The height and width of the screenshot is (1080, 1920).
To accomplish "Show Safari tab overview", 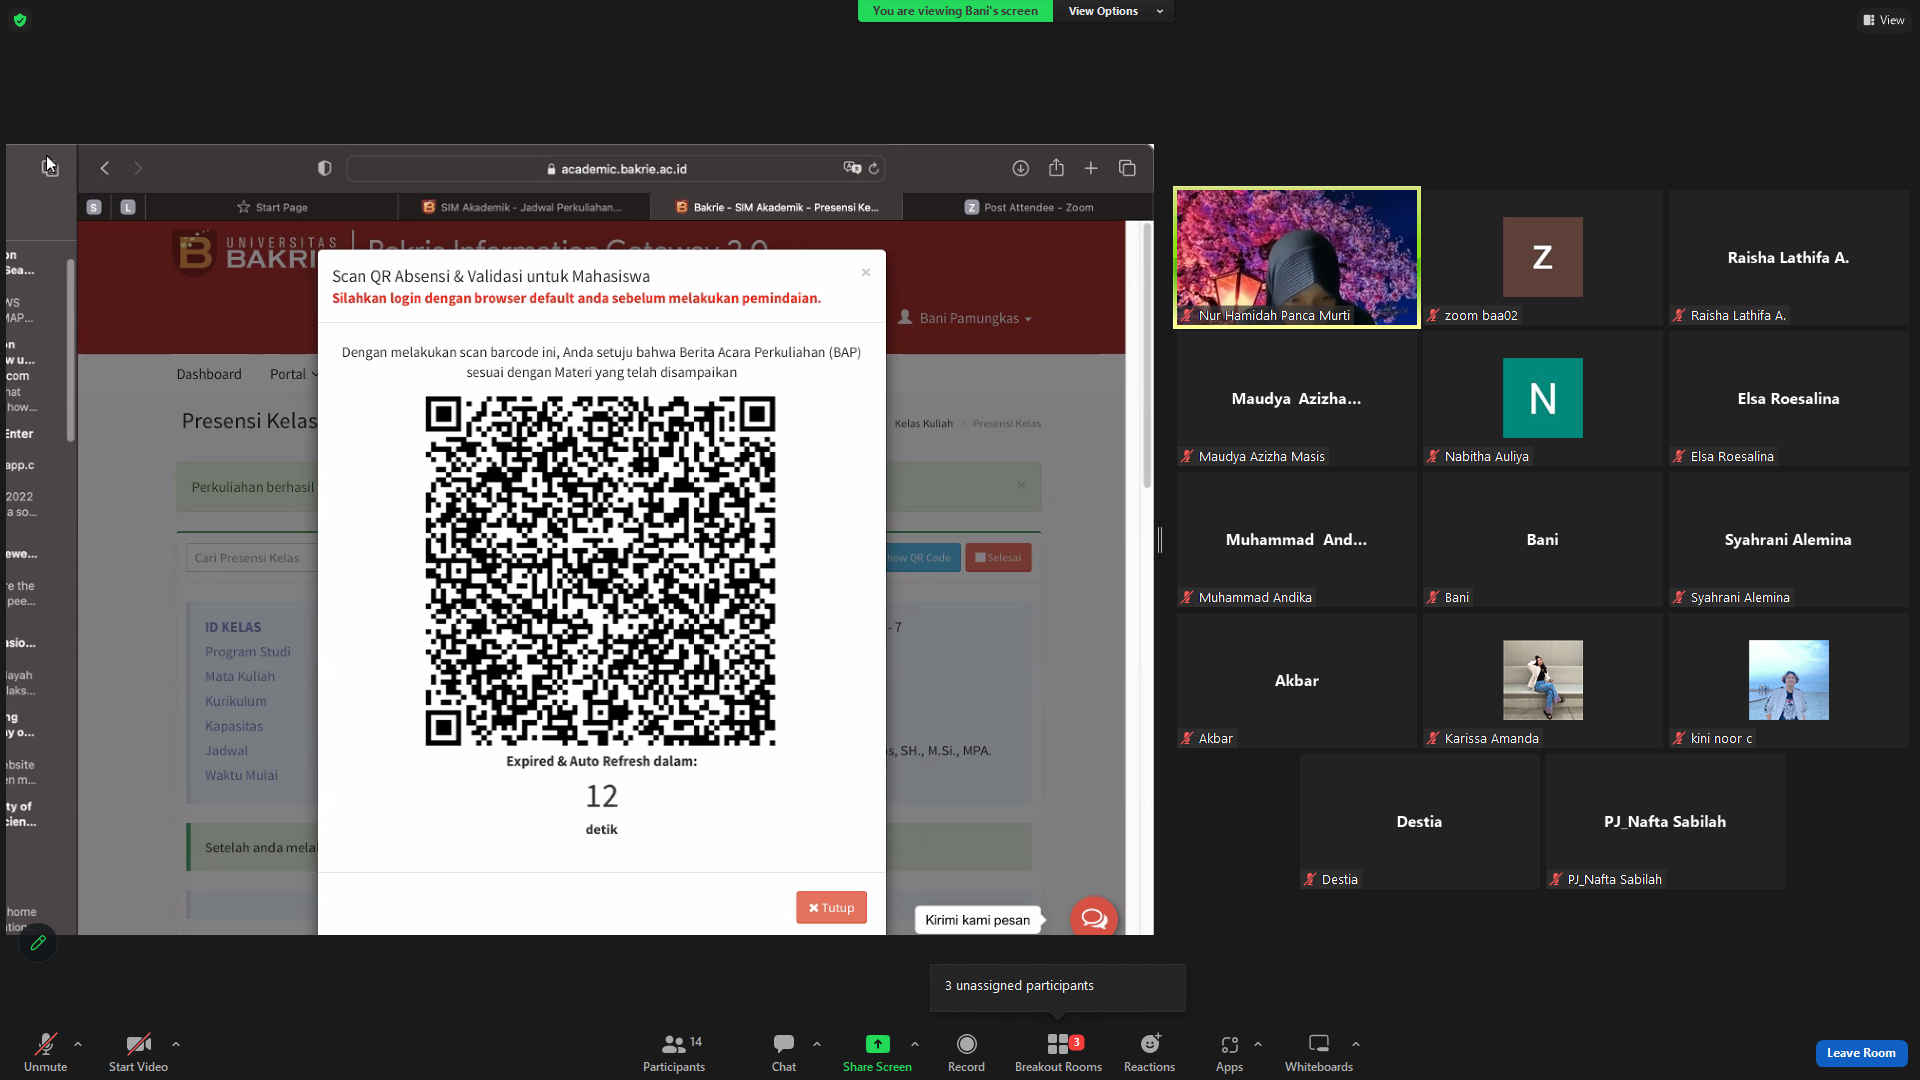I will 1127,168.
